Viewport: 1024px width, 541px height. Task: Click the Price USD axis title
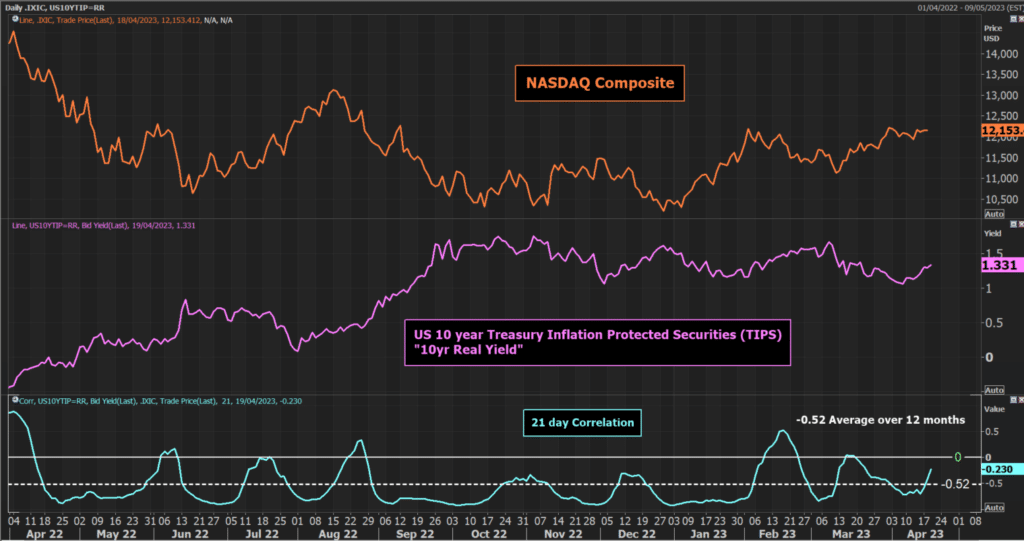993,33
